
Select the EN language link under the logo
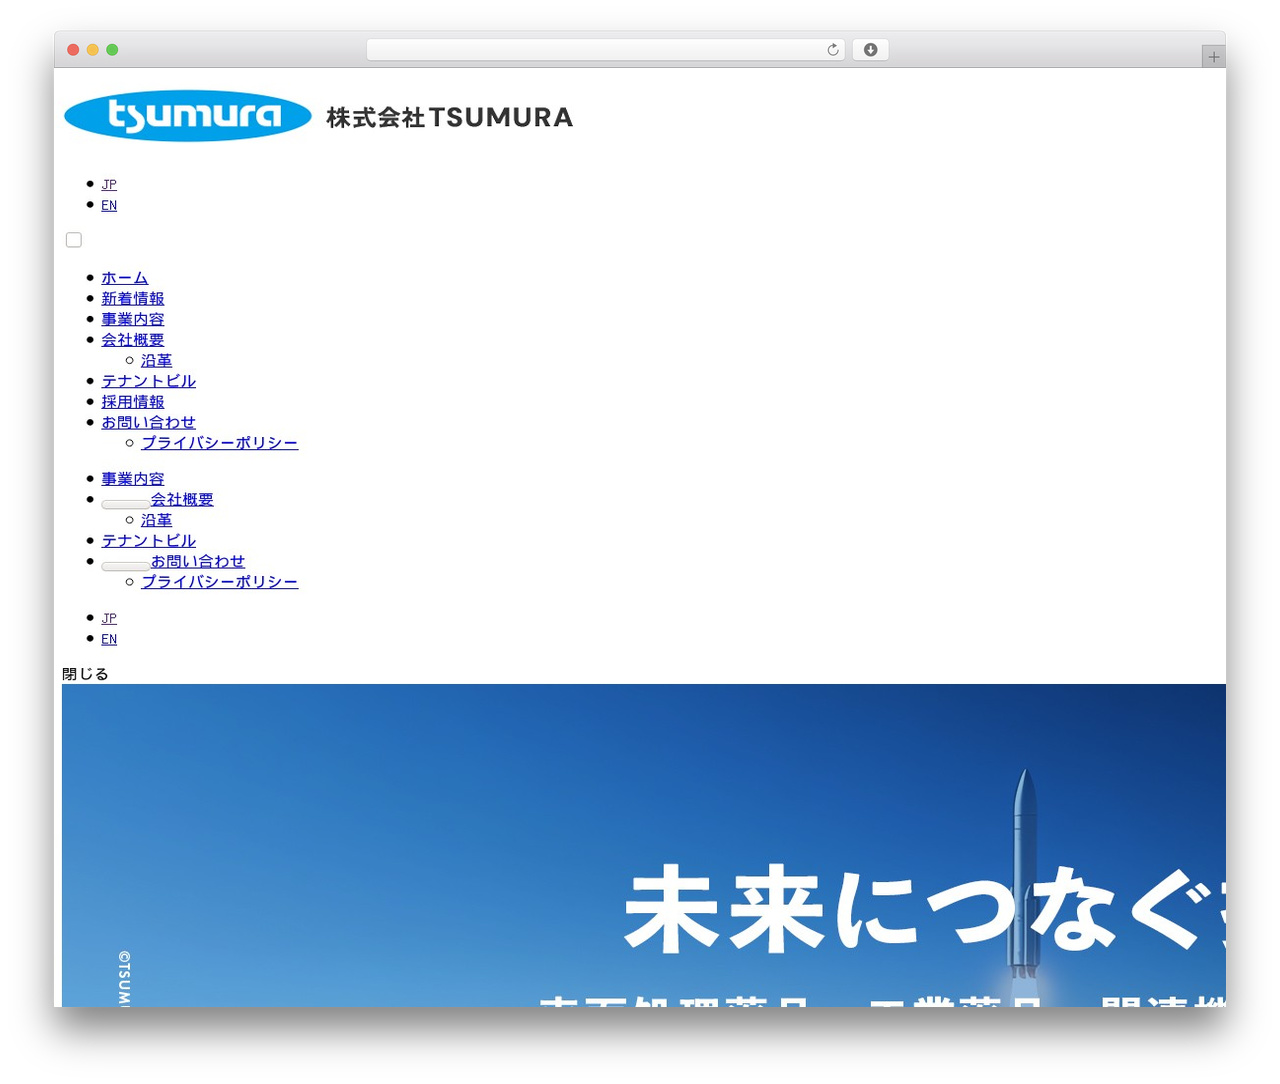point(109,205)
